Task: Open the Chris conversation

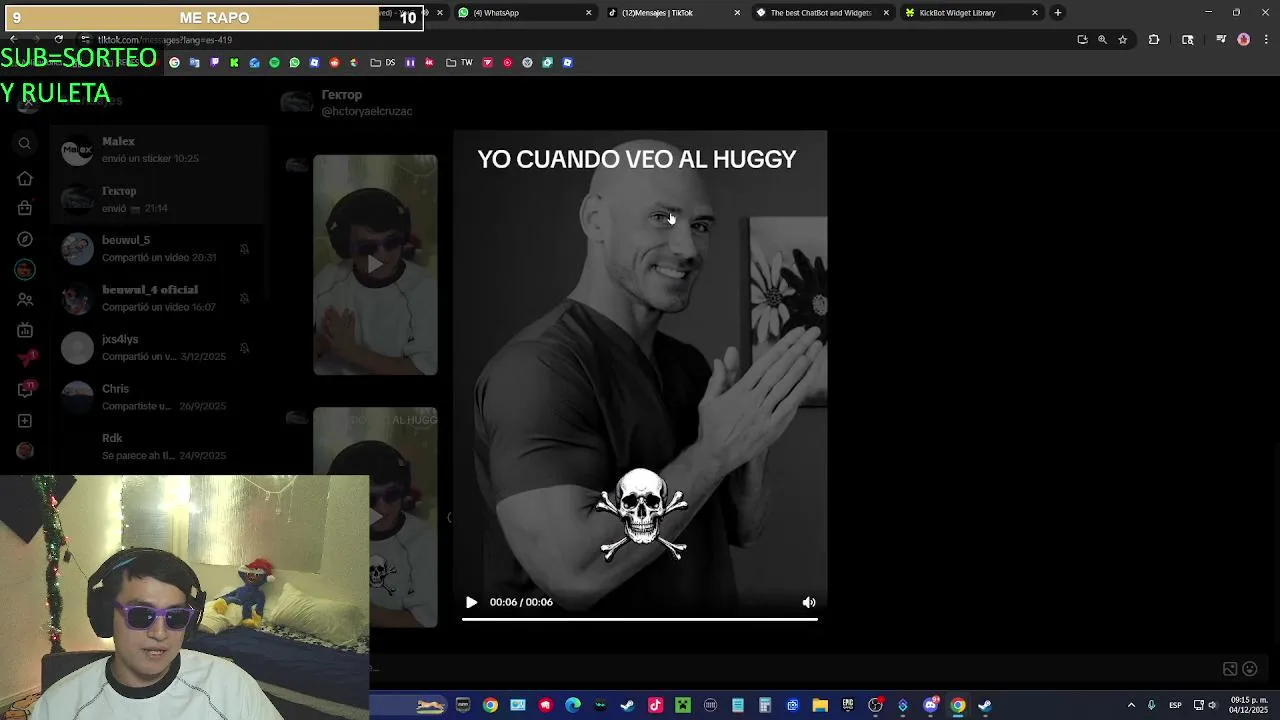Action: 158,397
